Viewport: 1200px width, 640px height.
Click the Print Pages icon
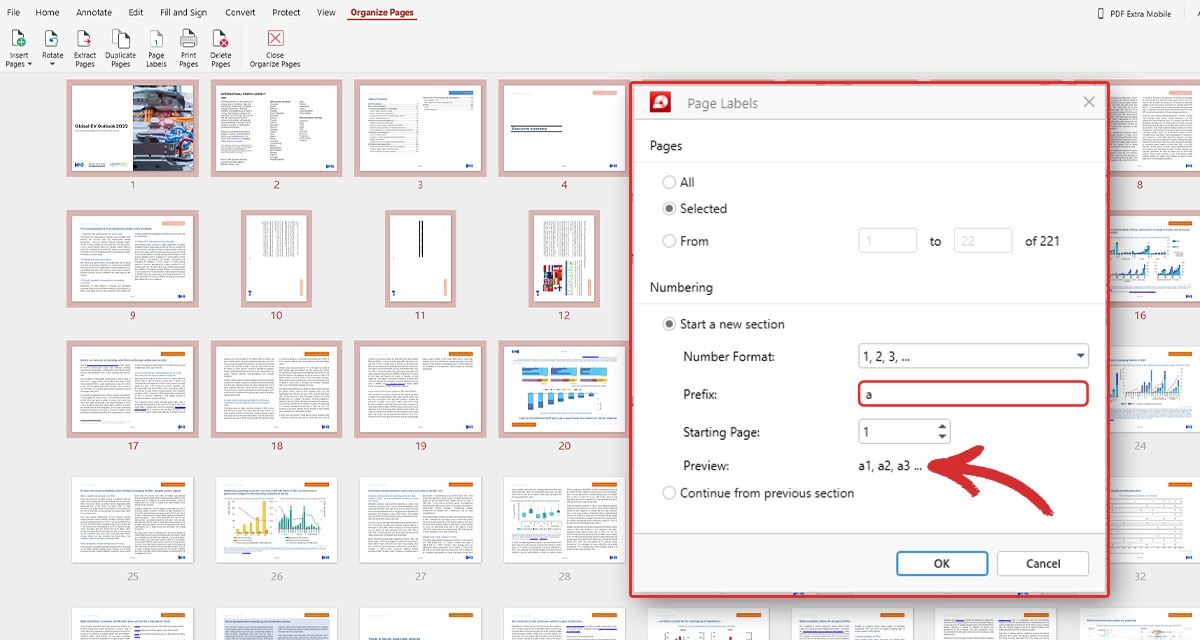pos(188,38)
